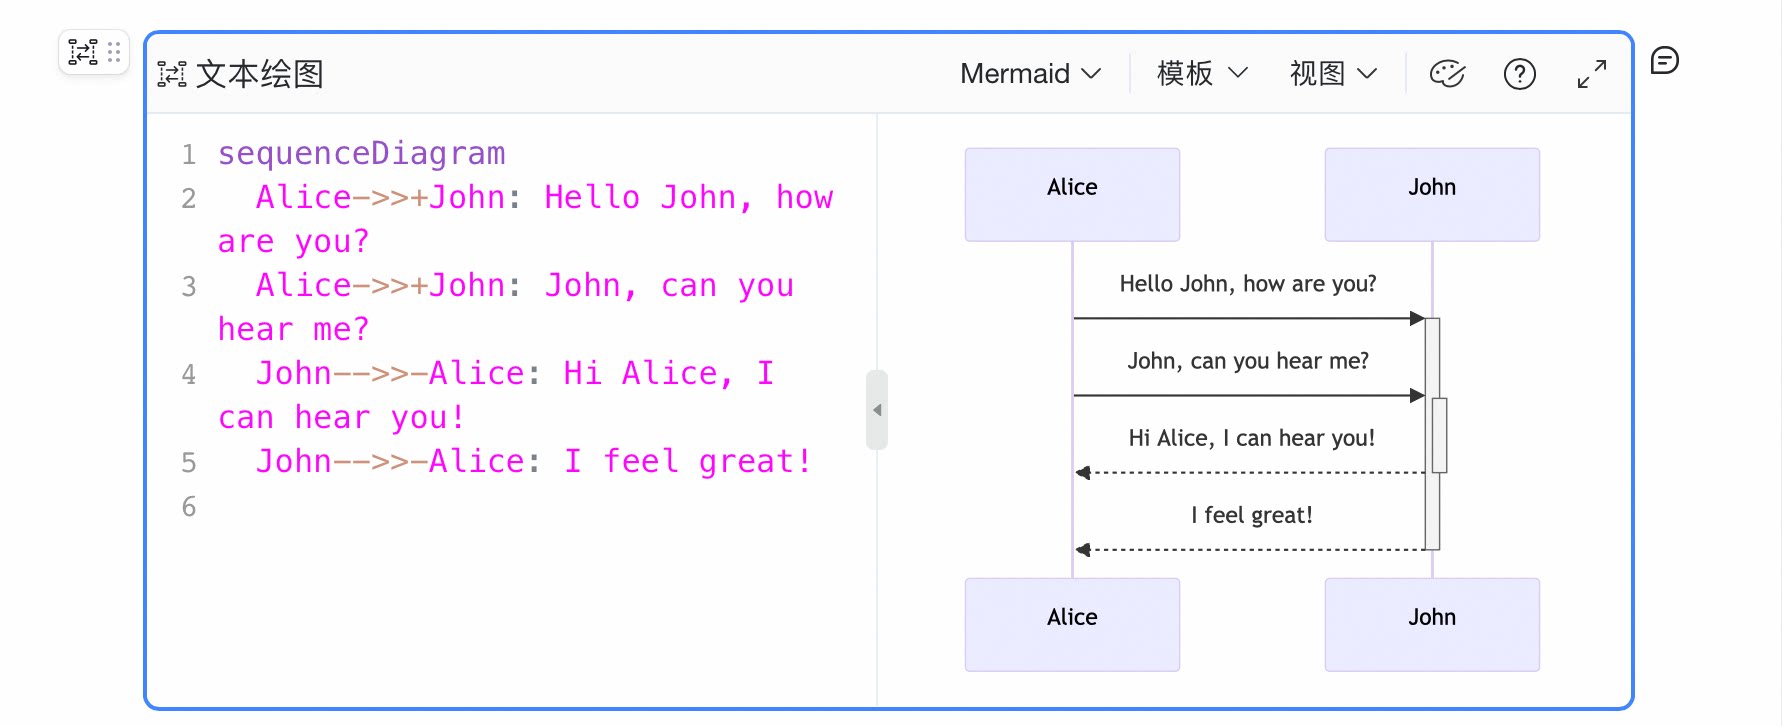The height and width of the screenshot is (726, 1782).
Task: Select the top John participant box
Action: tap(1432, 195)
